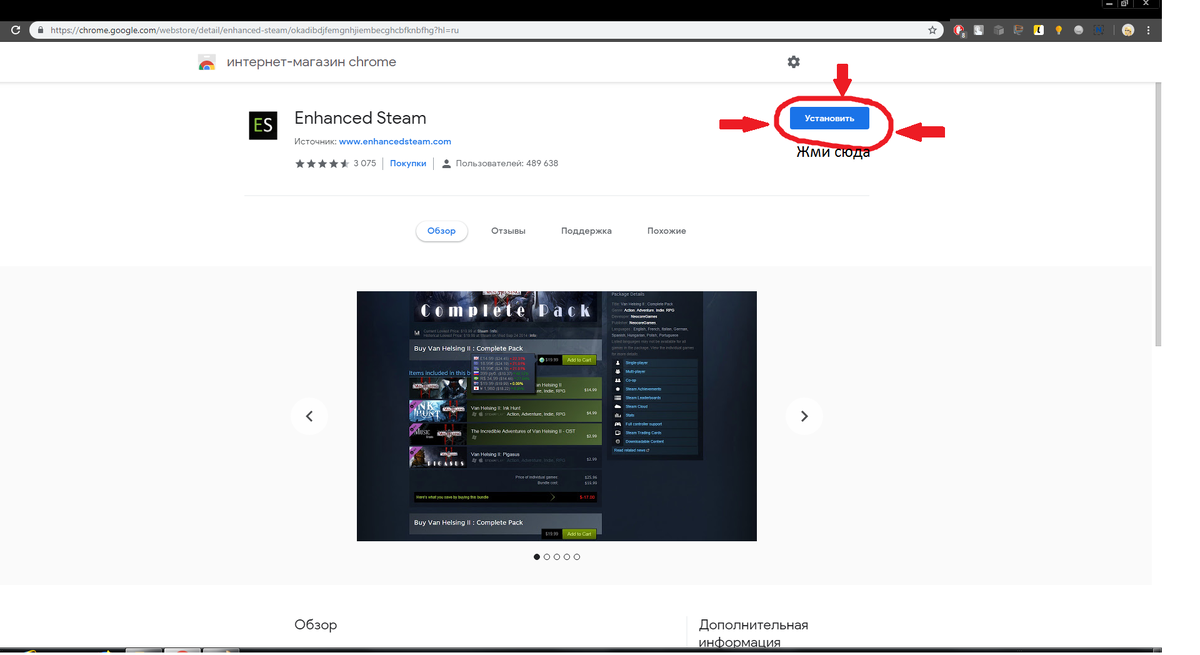
Task: Click the Пользователей: 489 638 text
Action: click(507, 163)
